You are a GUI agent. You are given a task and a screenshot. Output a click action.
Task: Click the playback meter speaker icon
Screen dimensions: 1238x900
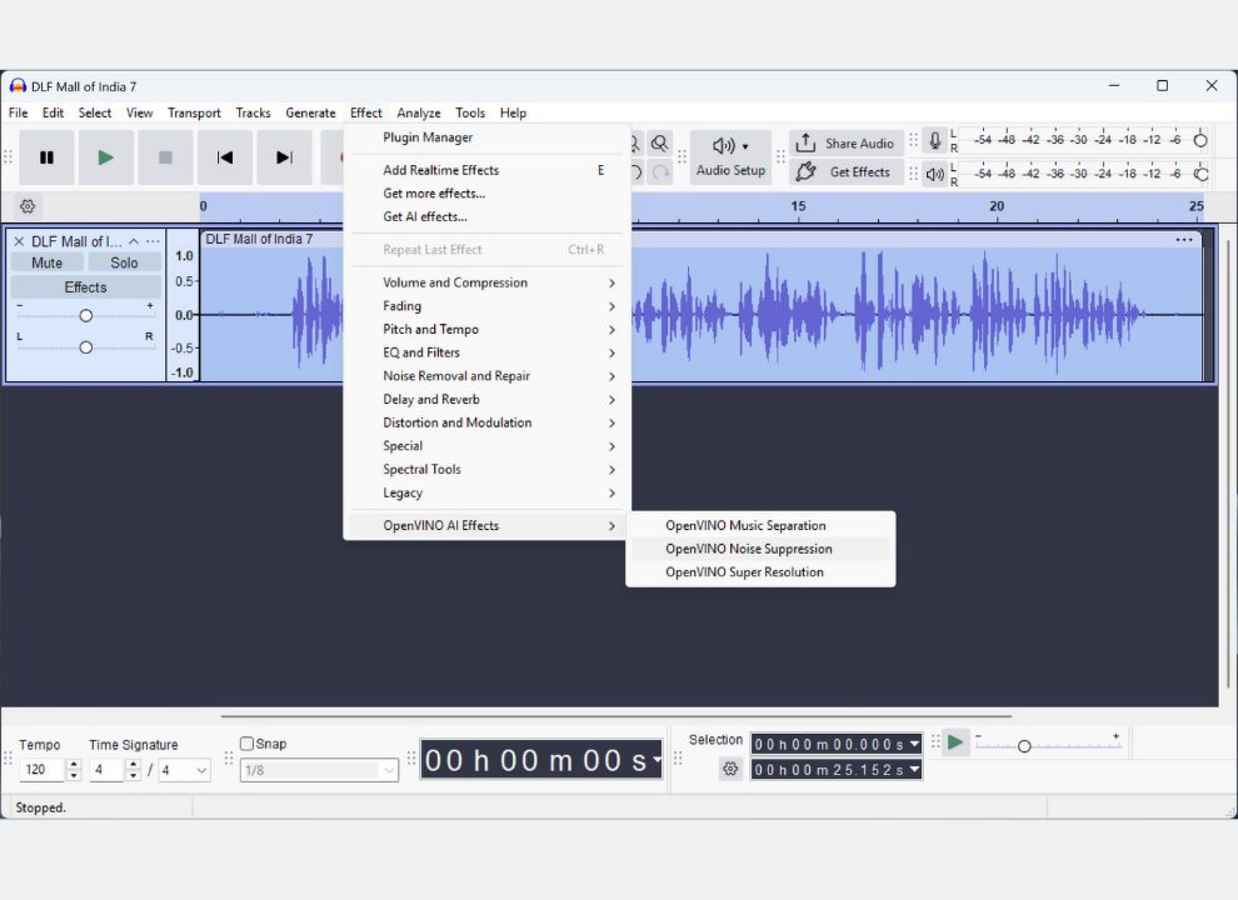pos(934,173)
